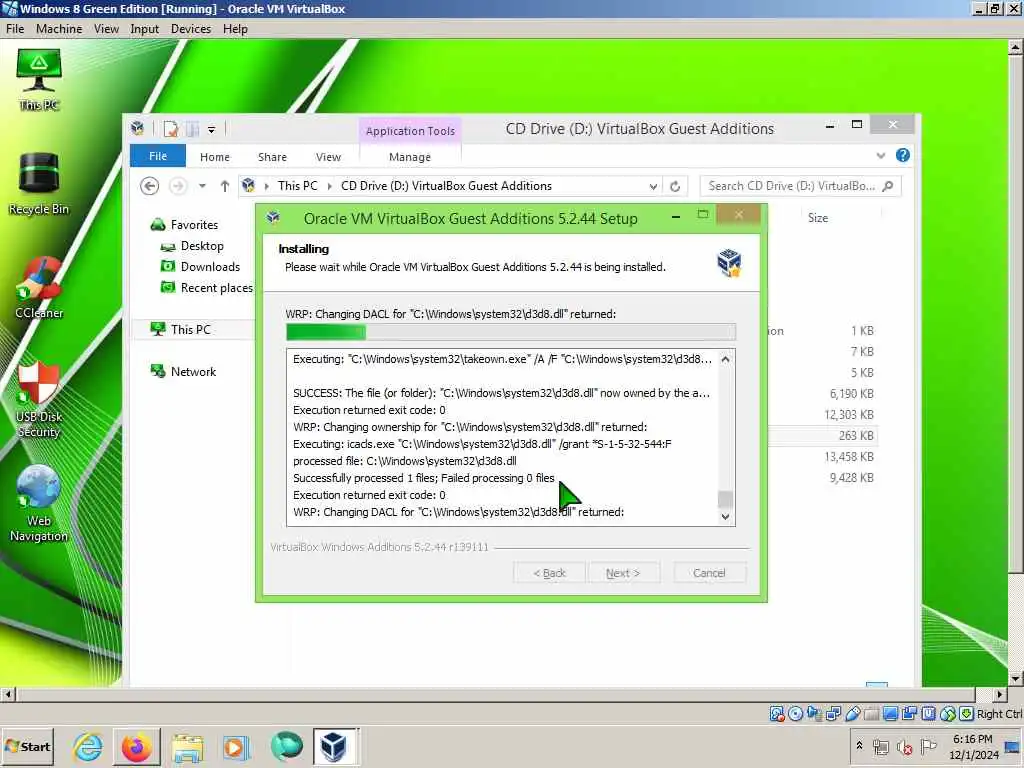
Task: Click the Action Center flag tray icon
Action: pyautogui.click(x=929, y=746)
